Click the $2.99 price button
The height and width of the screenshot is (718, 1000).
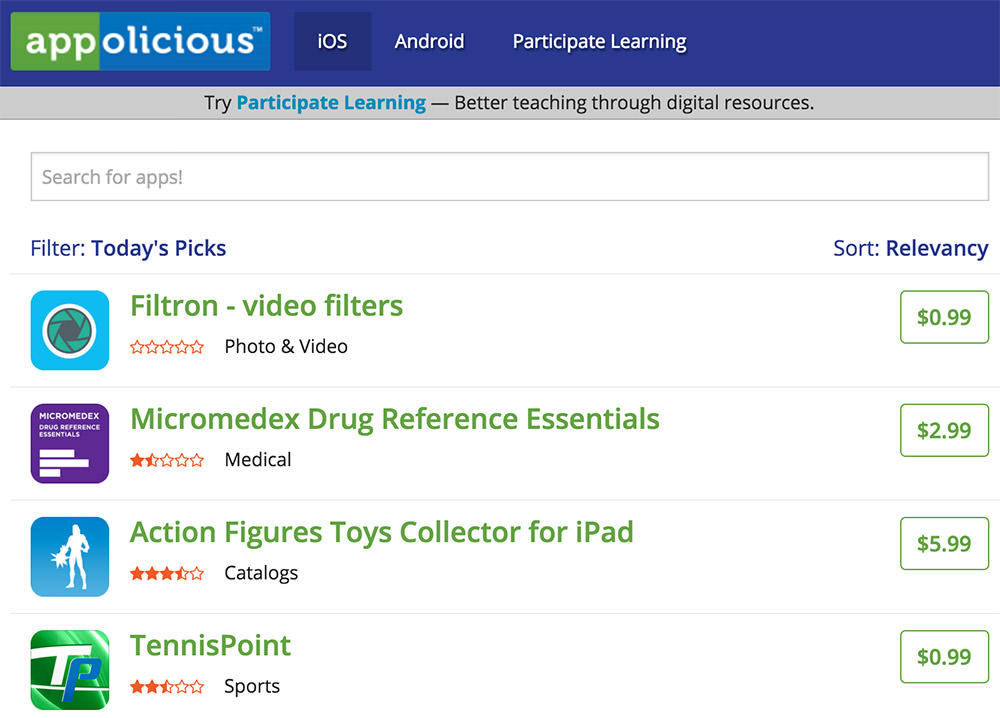[x=944, y=430]
